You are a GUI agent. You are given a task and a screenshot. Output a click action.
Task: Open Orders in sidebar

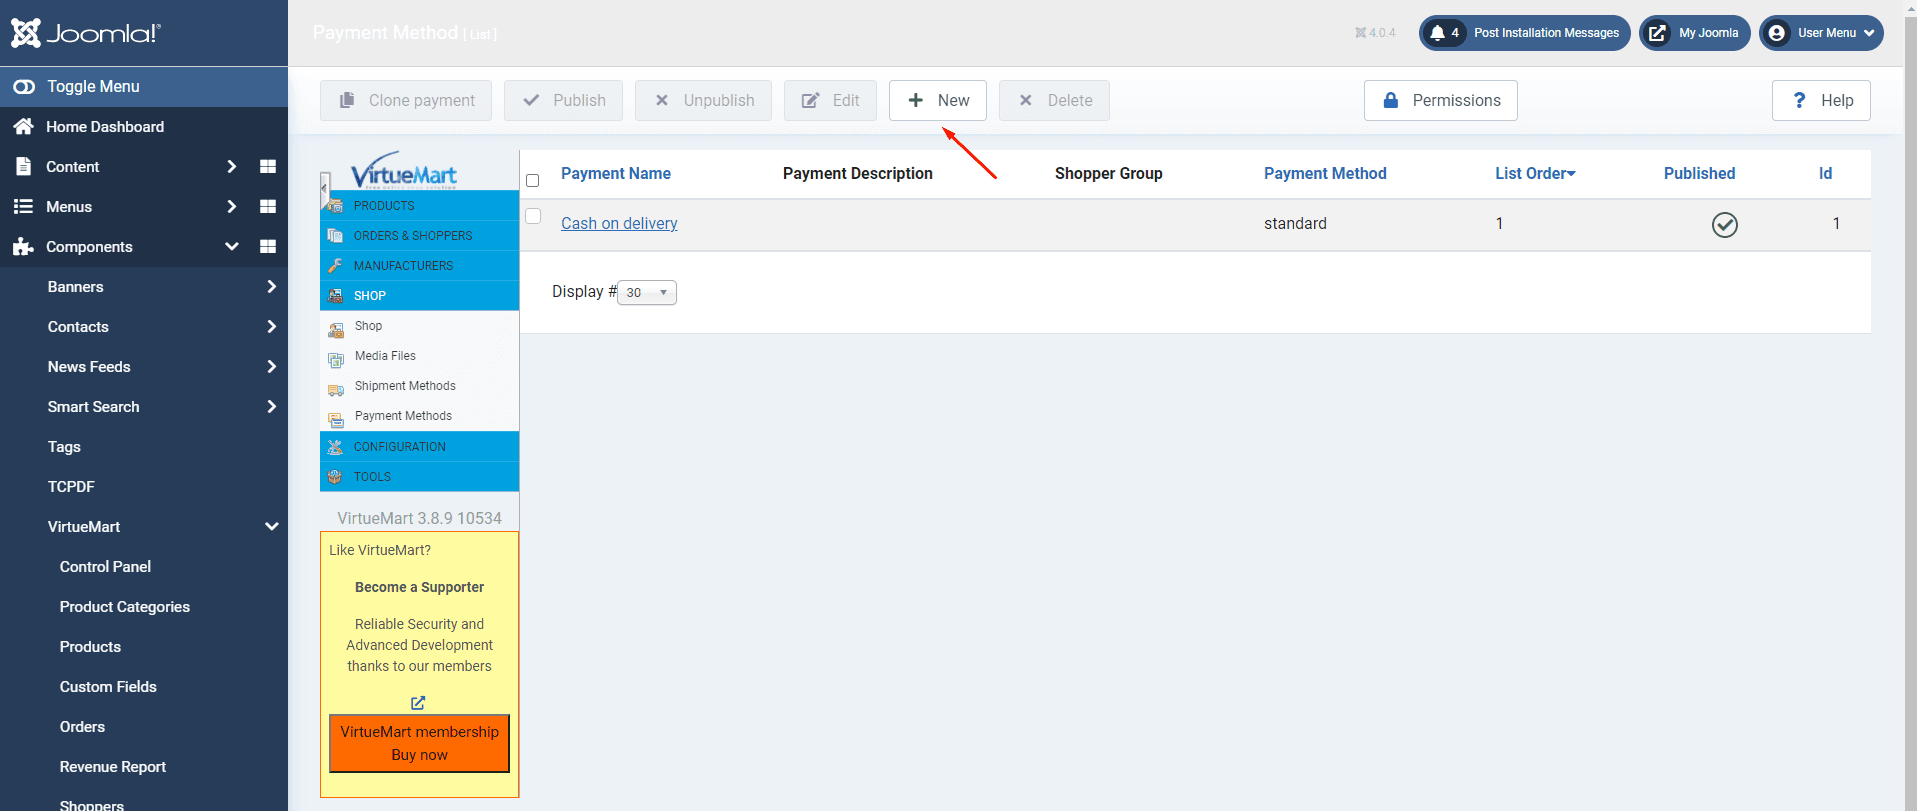click(82, 727)
